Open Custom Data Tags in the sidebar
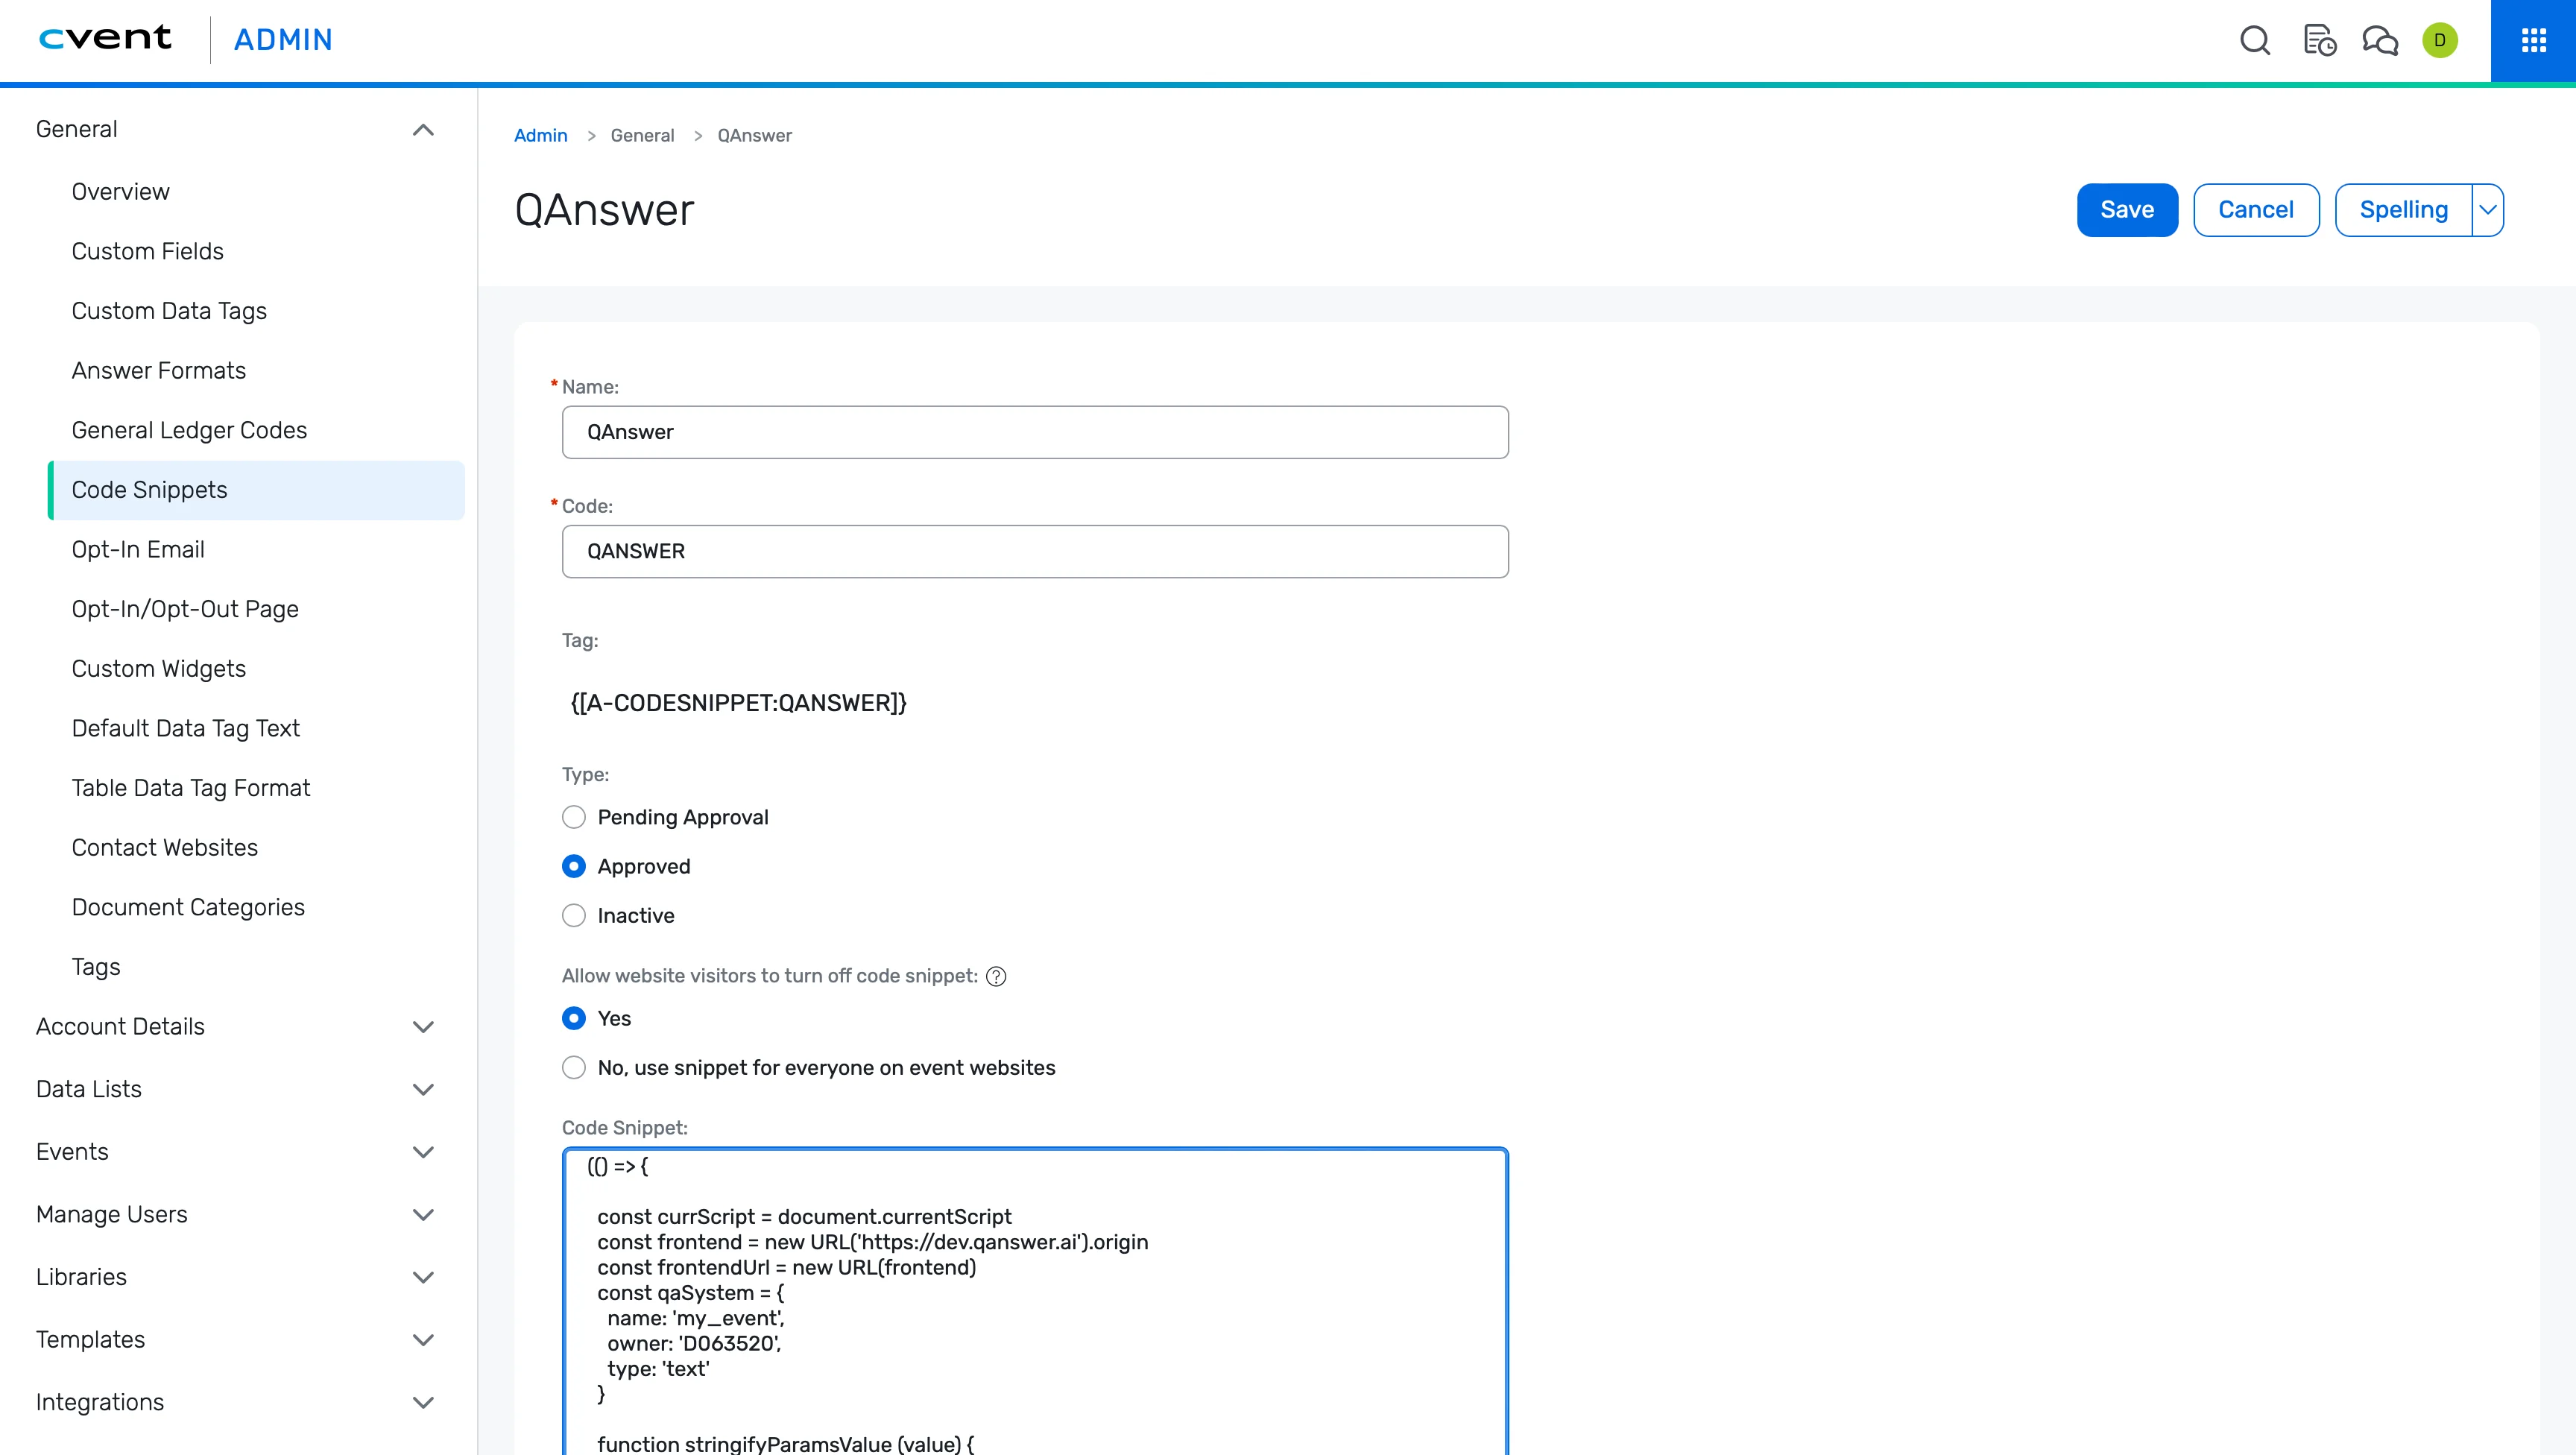2576x1455 pixels. [169, 311]
